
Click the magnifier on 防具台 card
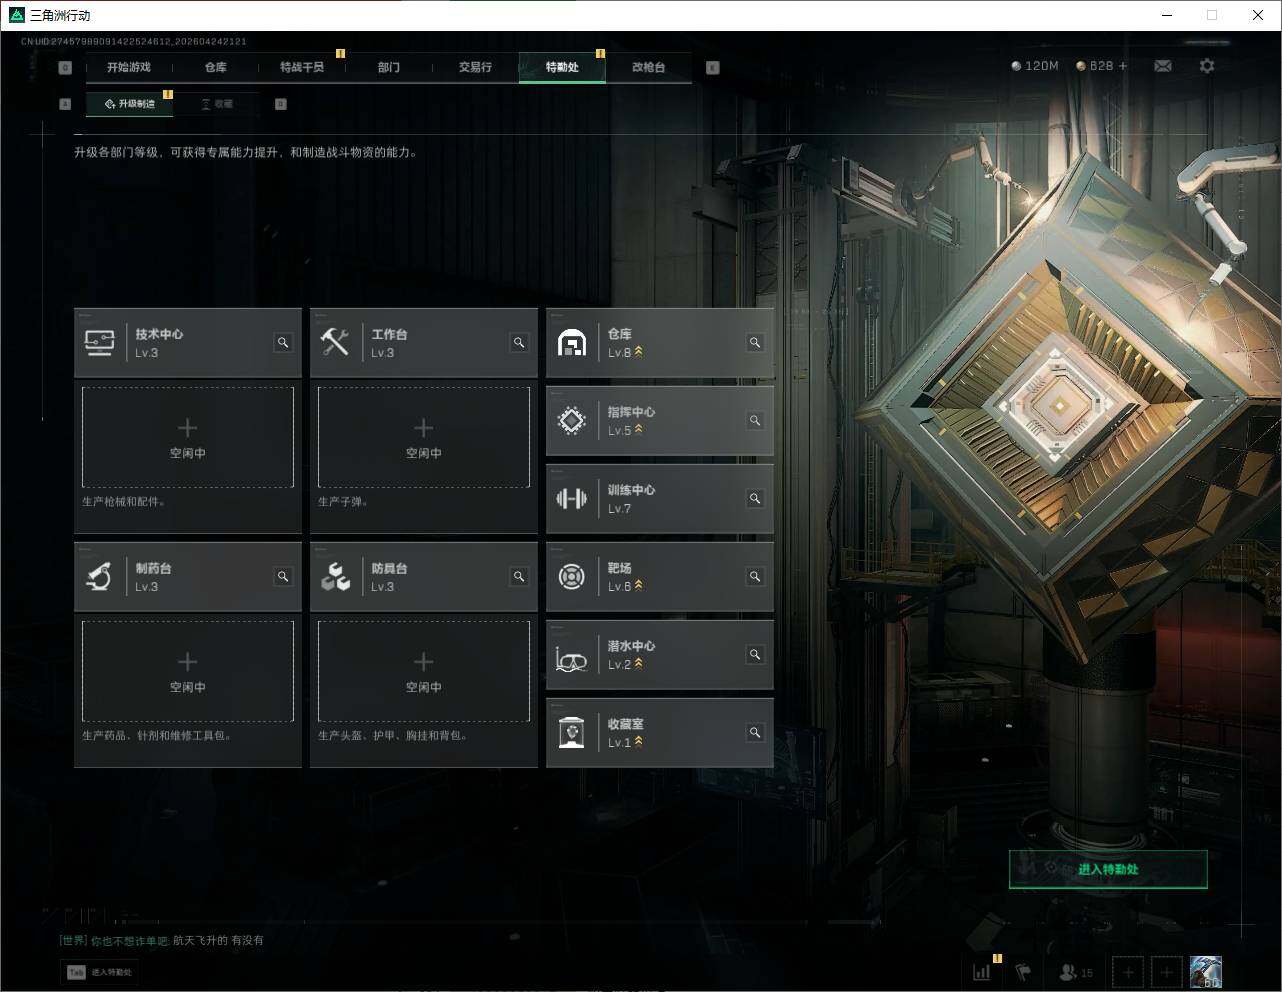coord(519,577)
